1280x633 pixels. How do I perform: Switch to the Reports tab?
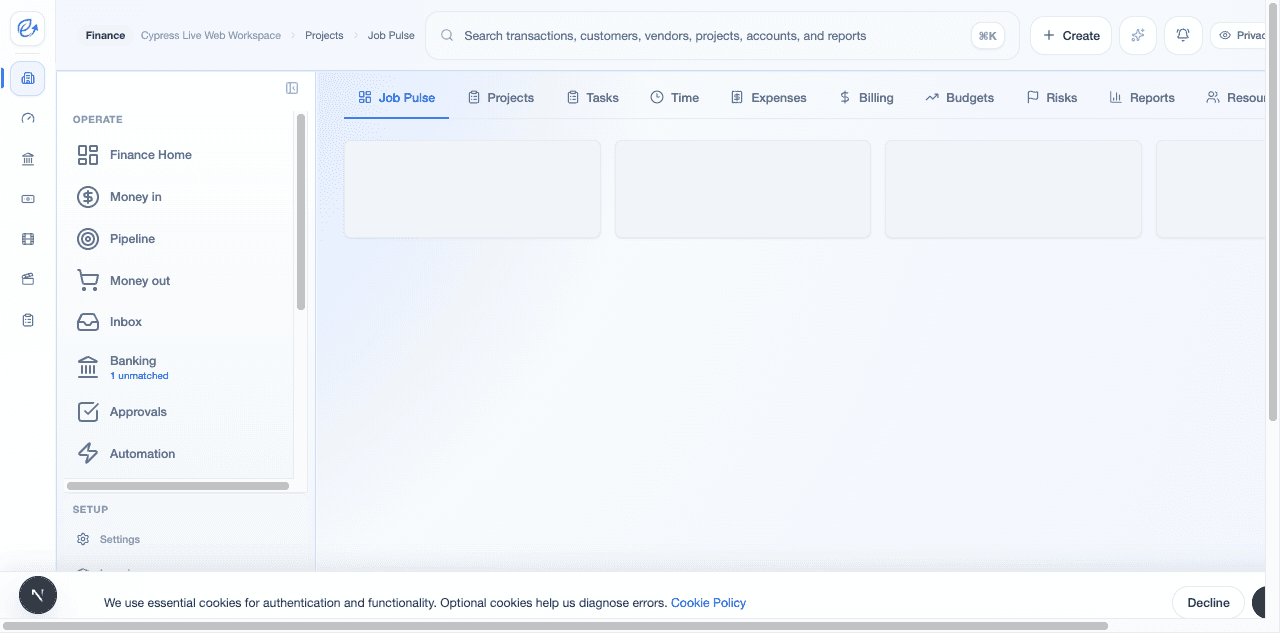coord(1141,98)
